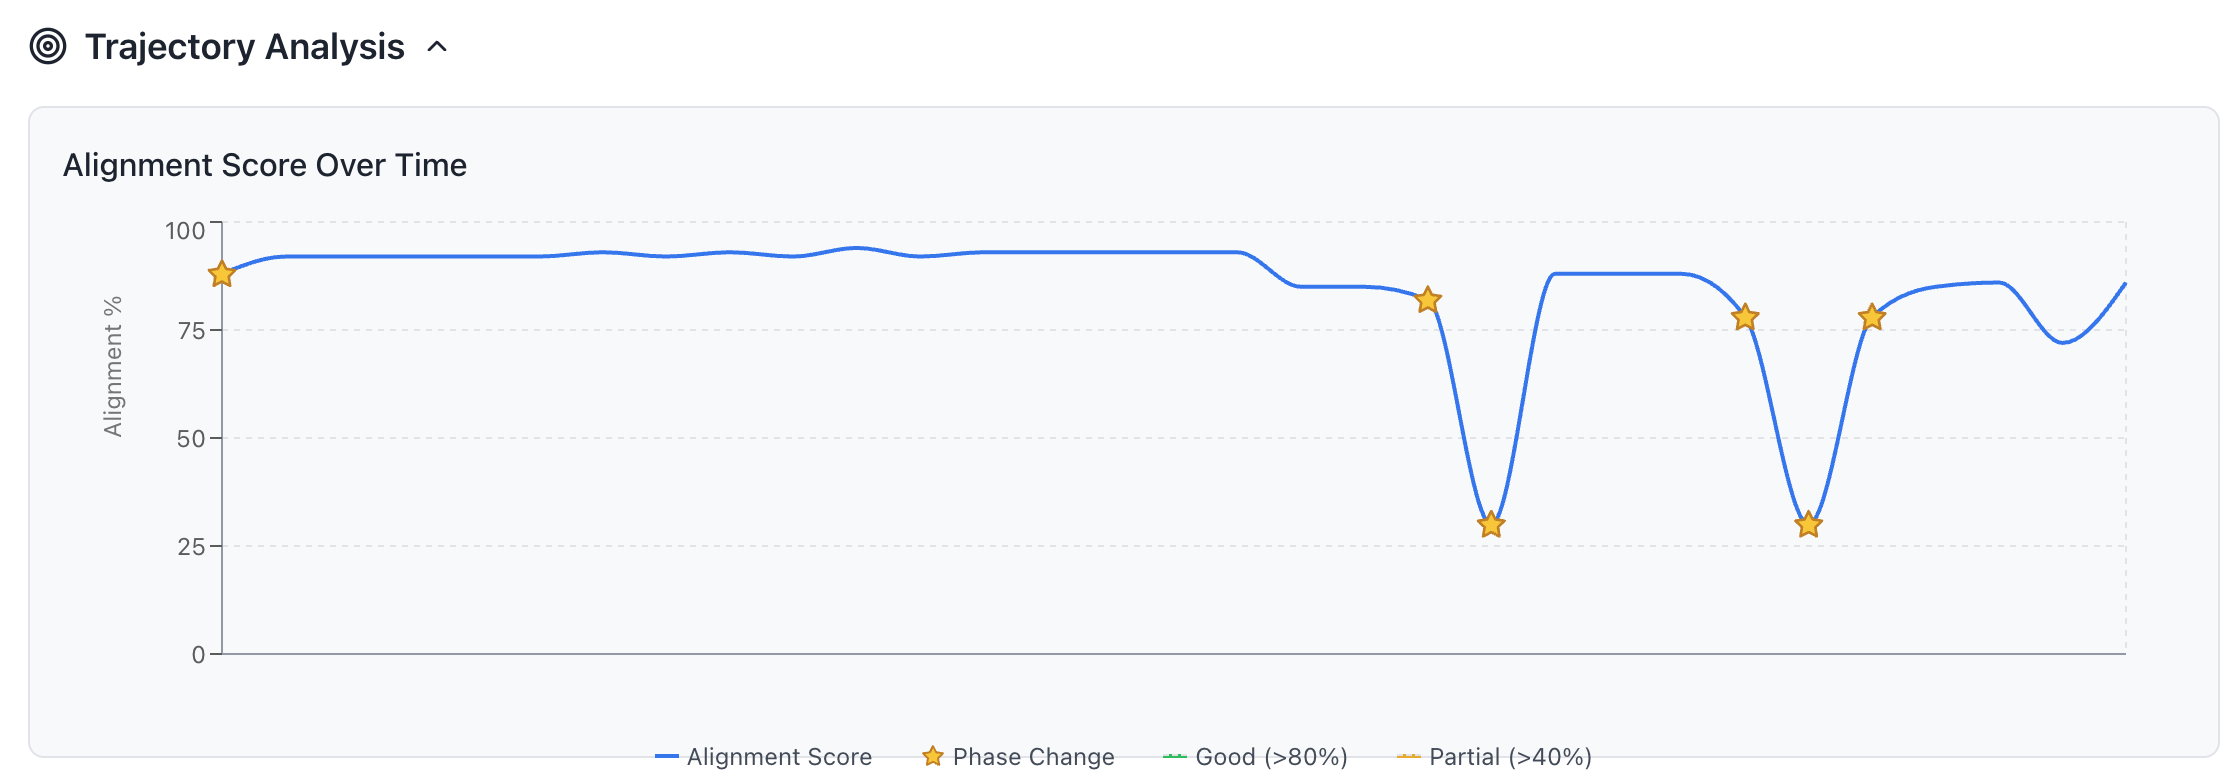Click the bullseye icon beside Trajectory Analysis
Viewport: 2240px width, 778px height.
(47, 45)
